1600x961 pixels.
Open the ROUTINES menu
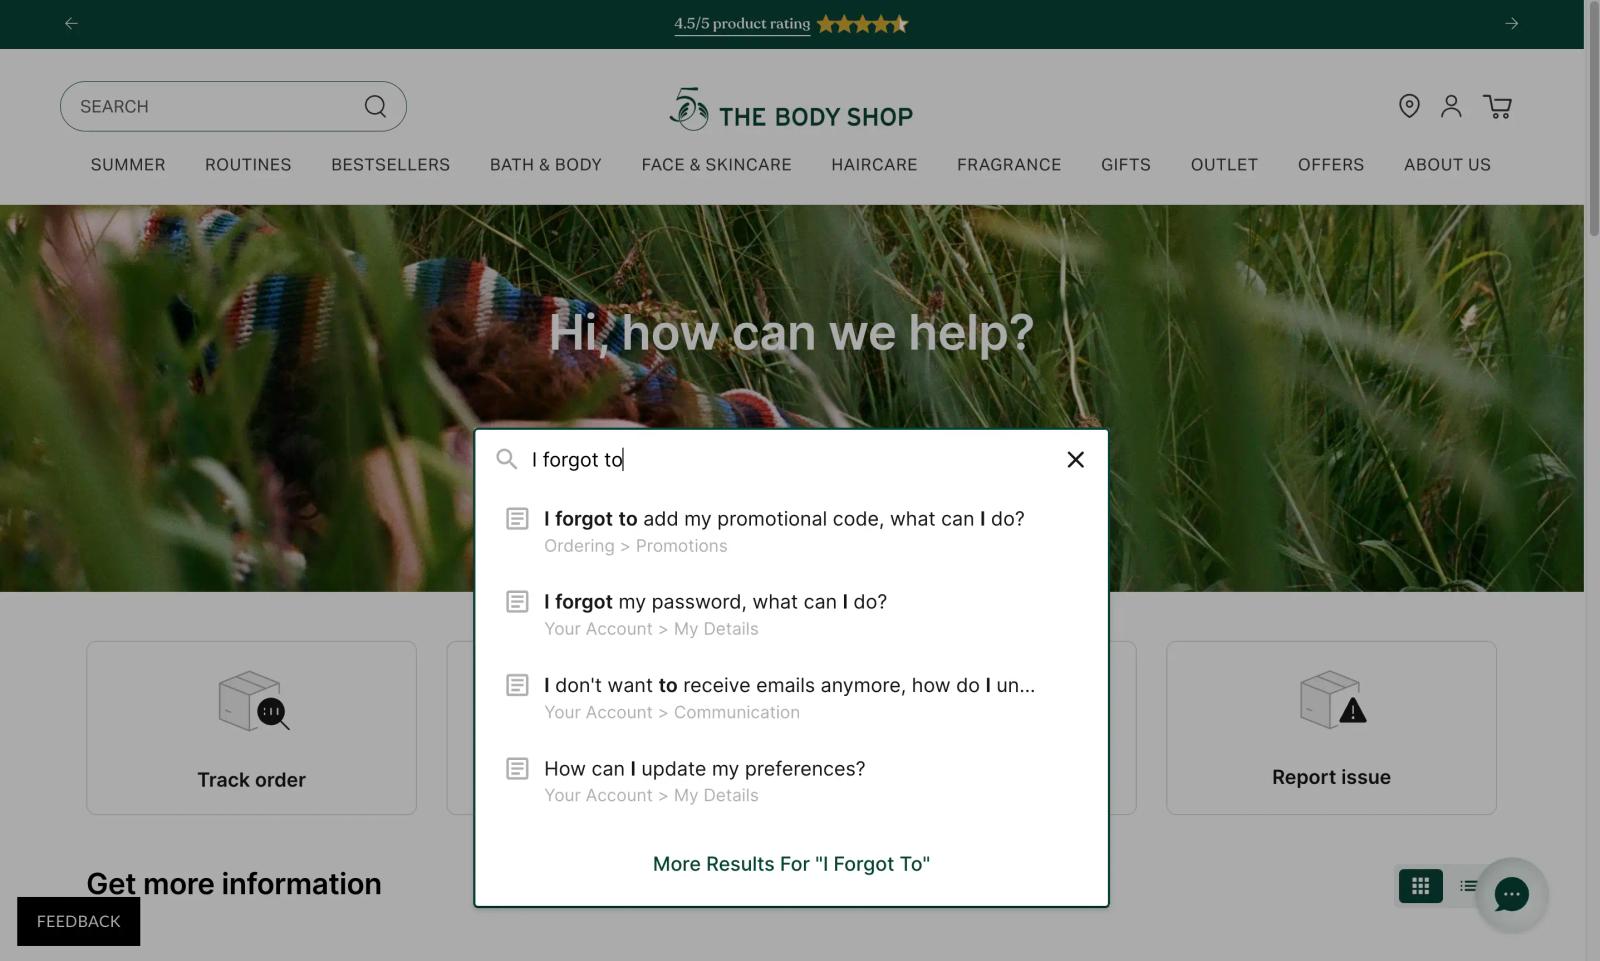[248, 165]
